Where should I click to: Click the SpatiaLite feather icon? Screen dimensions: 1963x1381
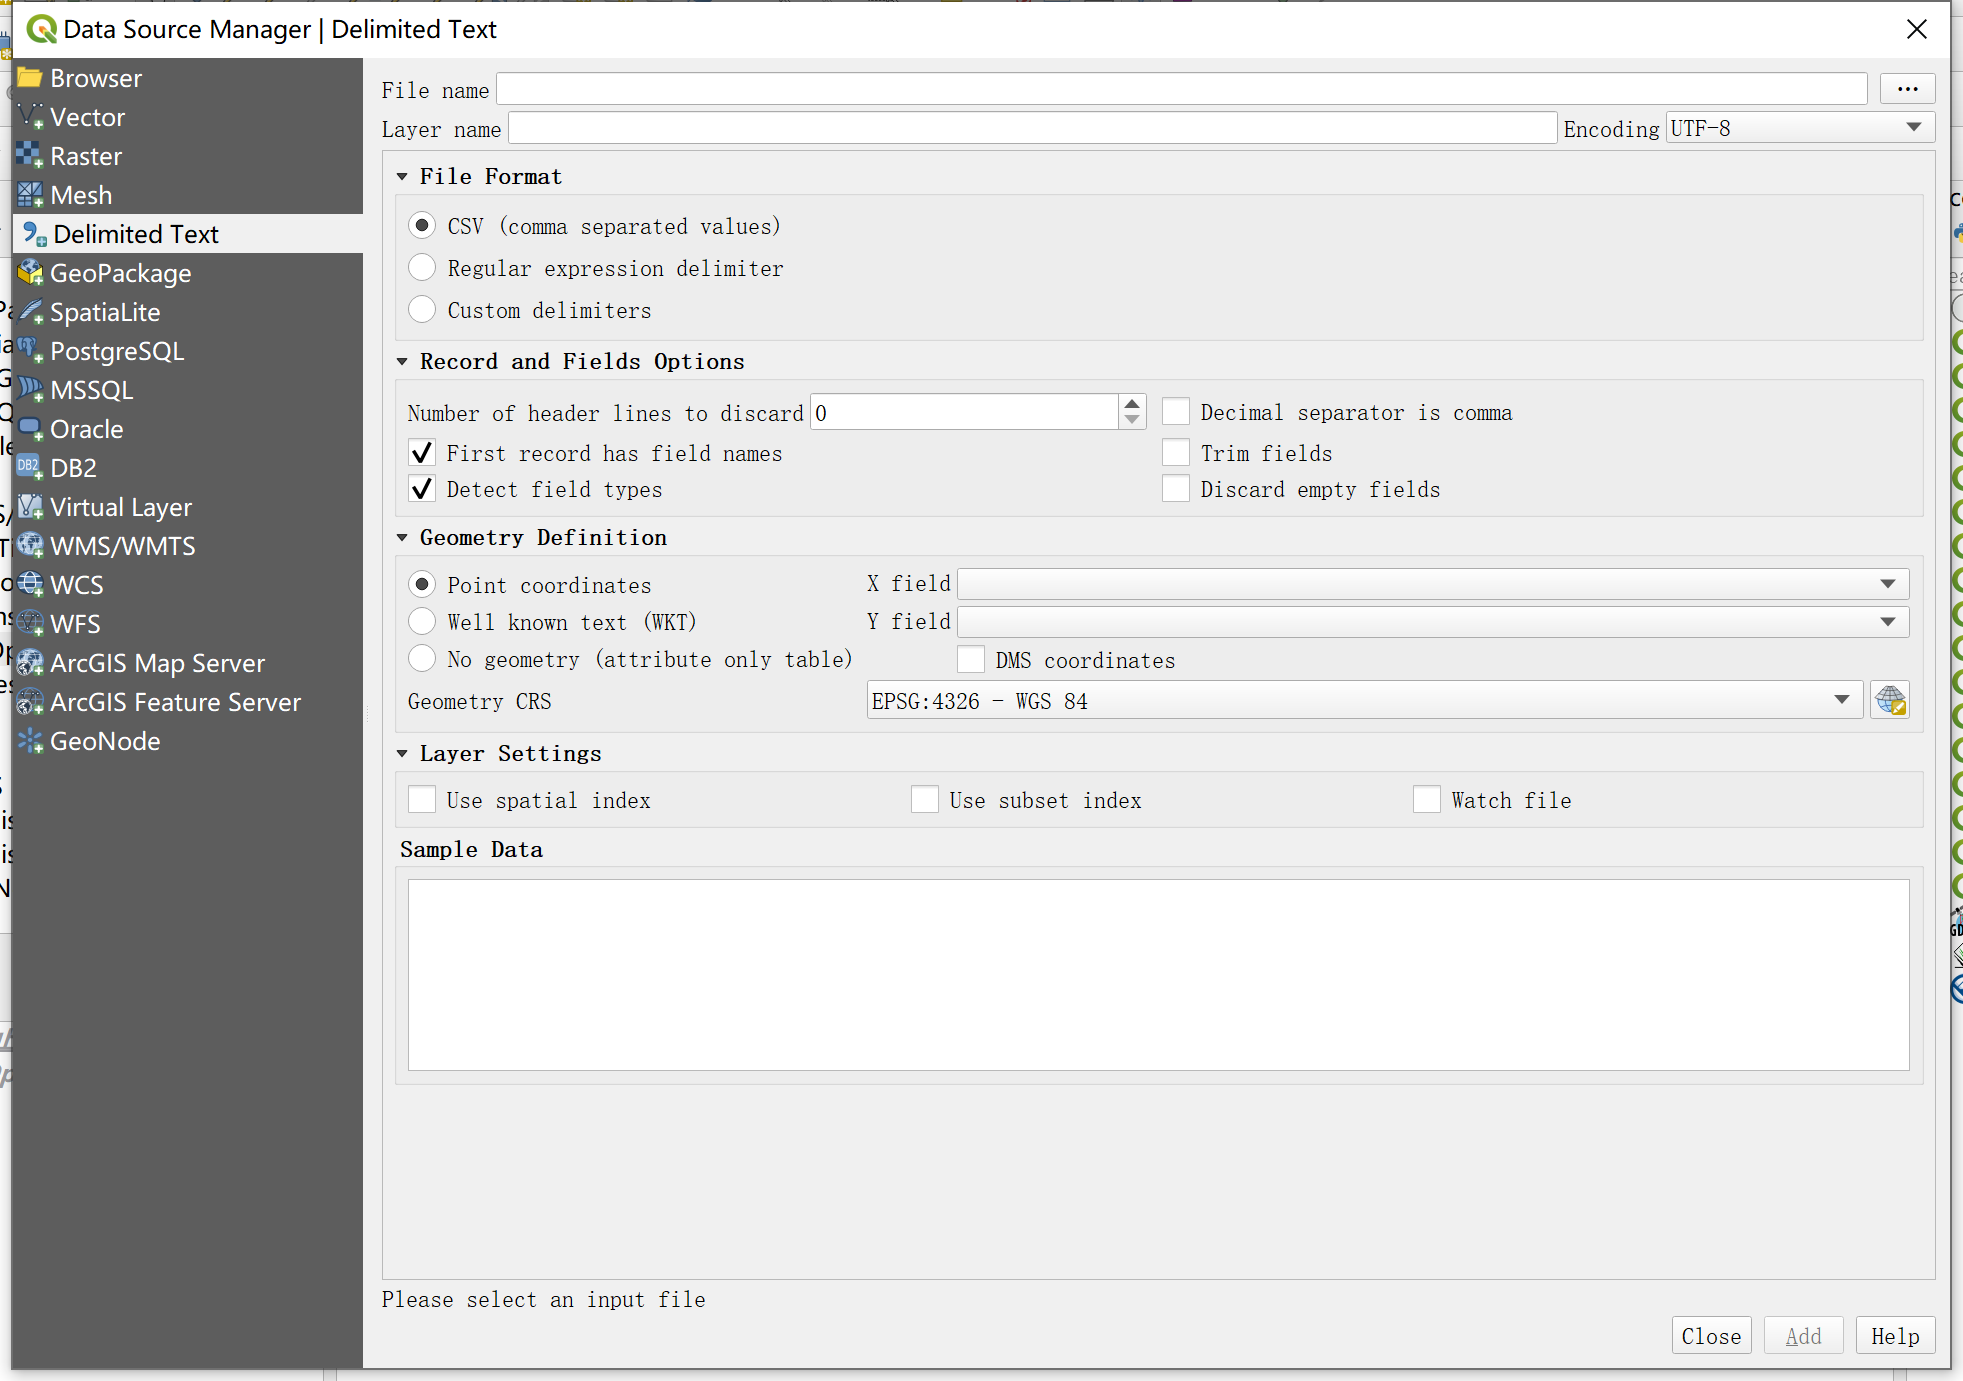[30, 312]
